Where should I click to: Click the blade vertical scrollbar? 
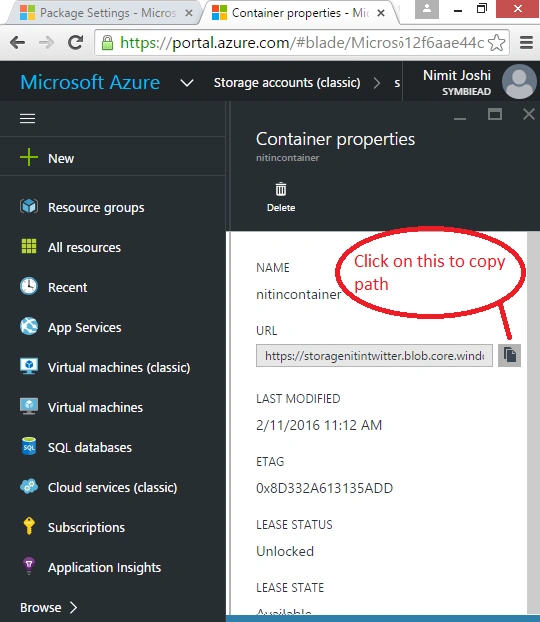(533, 422)
